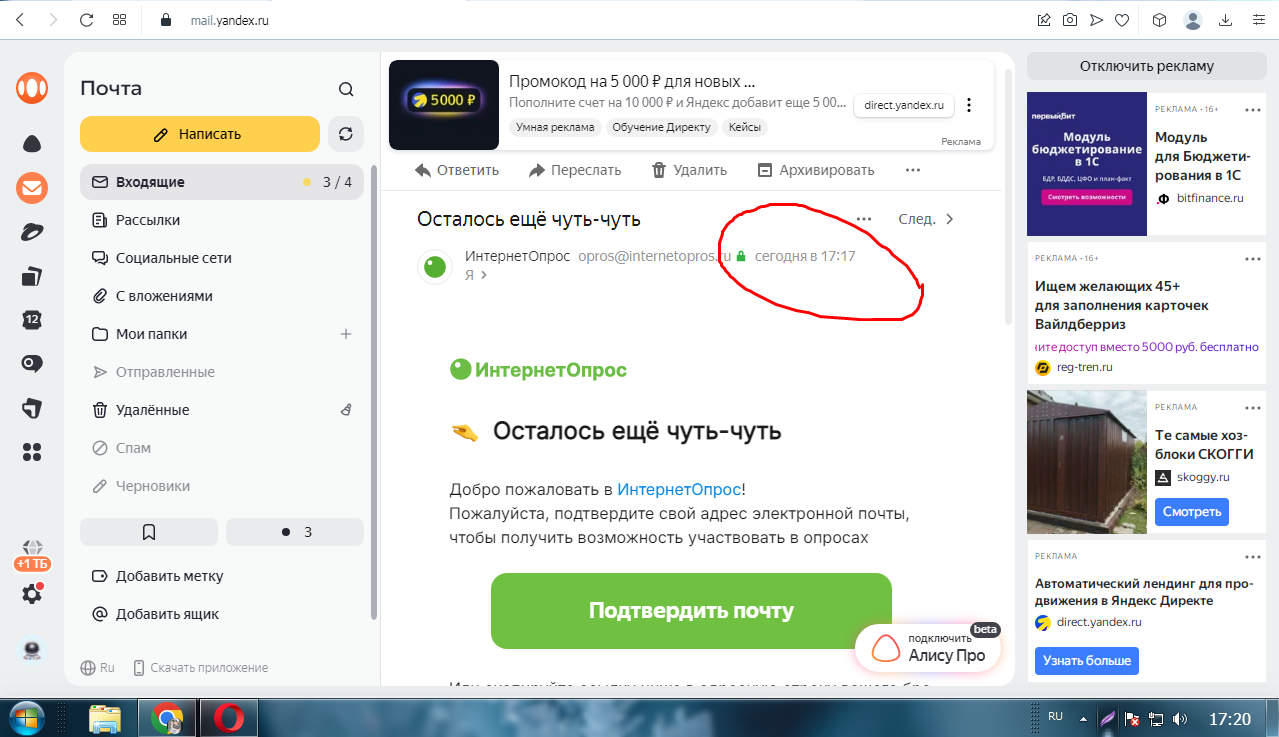Switch language via Ru link
1279x737 pixels.
click(x=98, y=668)
